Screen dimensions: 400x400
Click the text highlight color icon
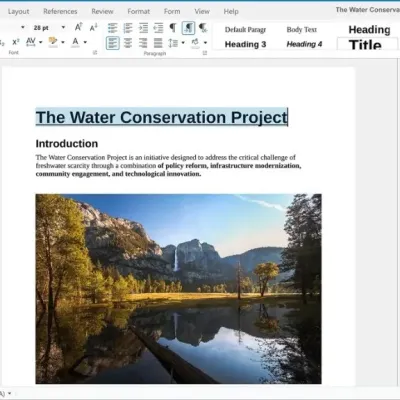(53, 42)
